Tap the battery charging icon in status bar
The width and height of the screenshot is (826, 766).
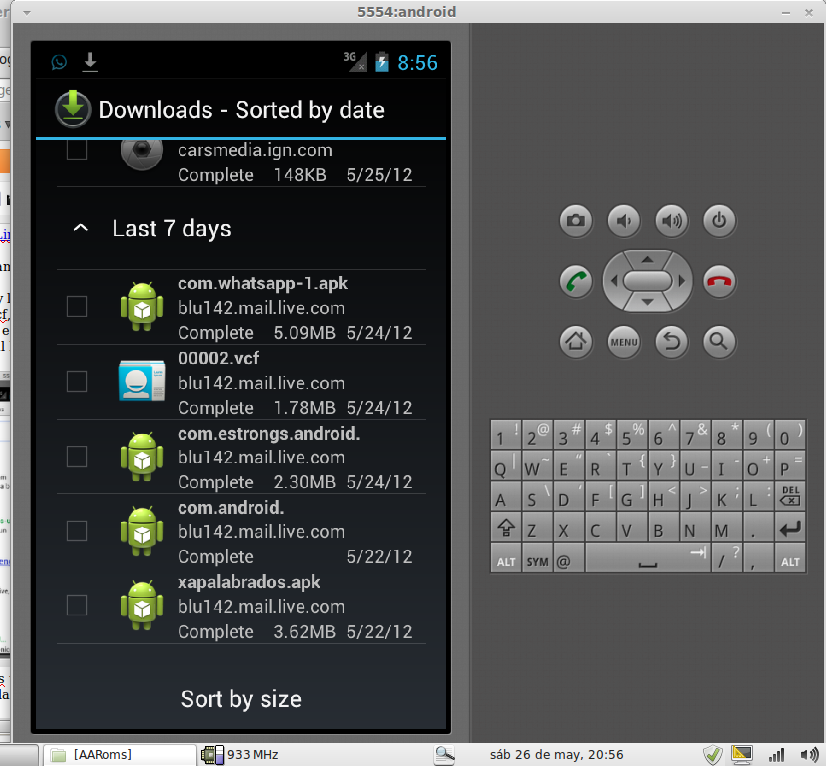(381, 62)
